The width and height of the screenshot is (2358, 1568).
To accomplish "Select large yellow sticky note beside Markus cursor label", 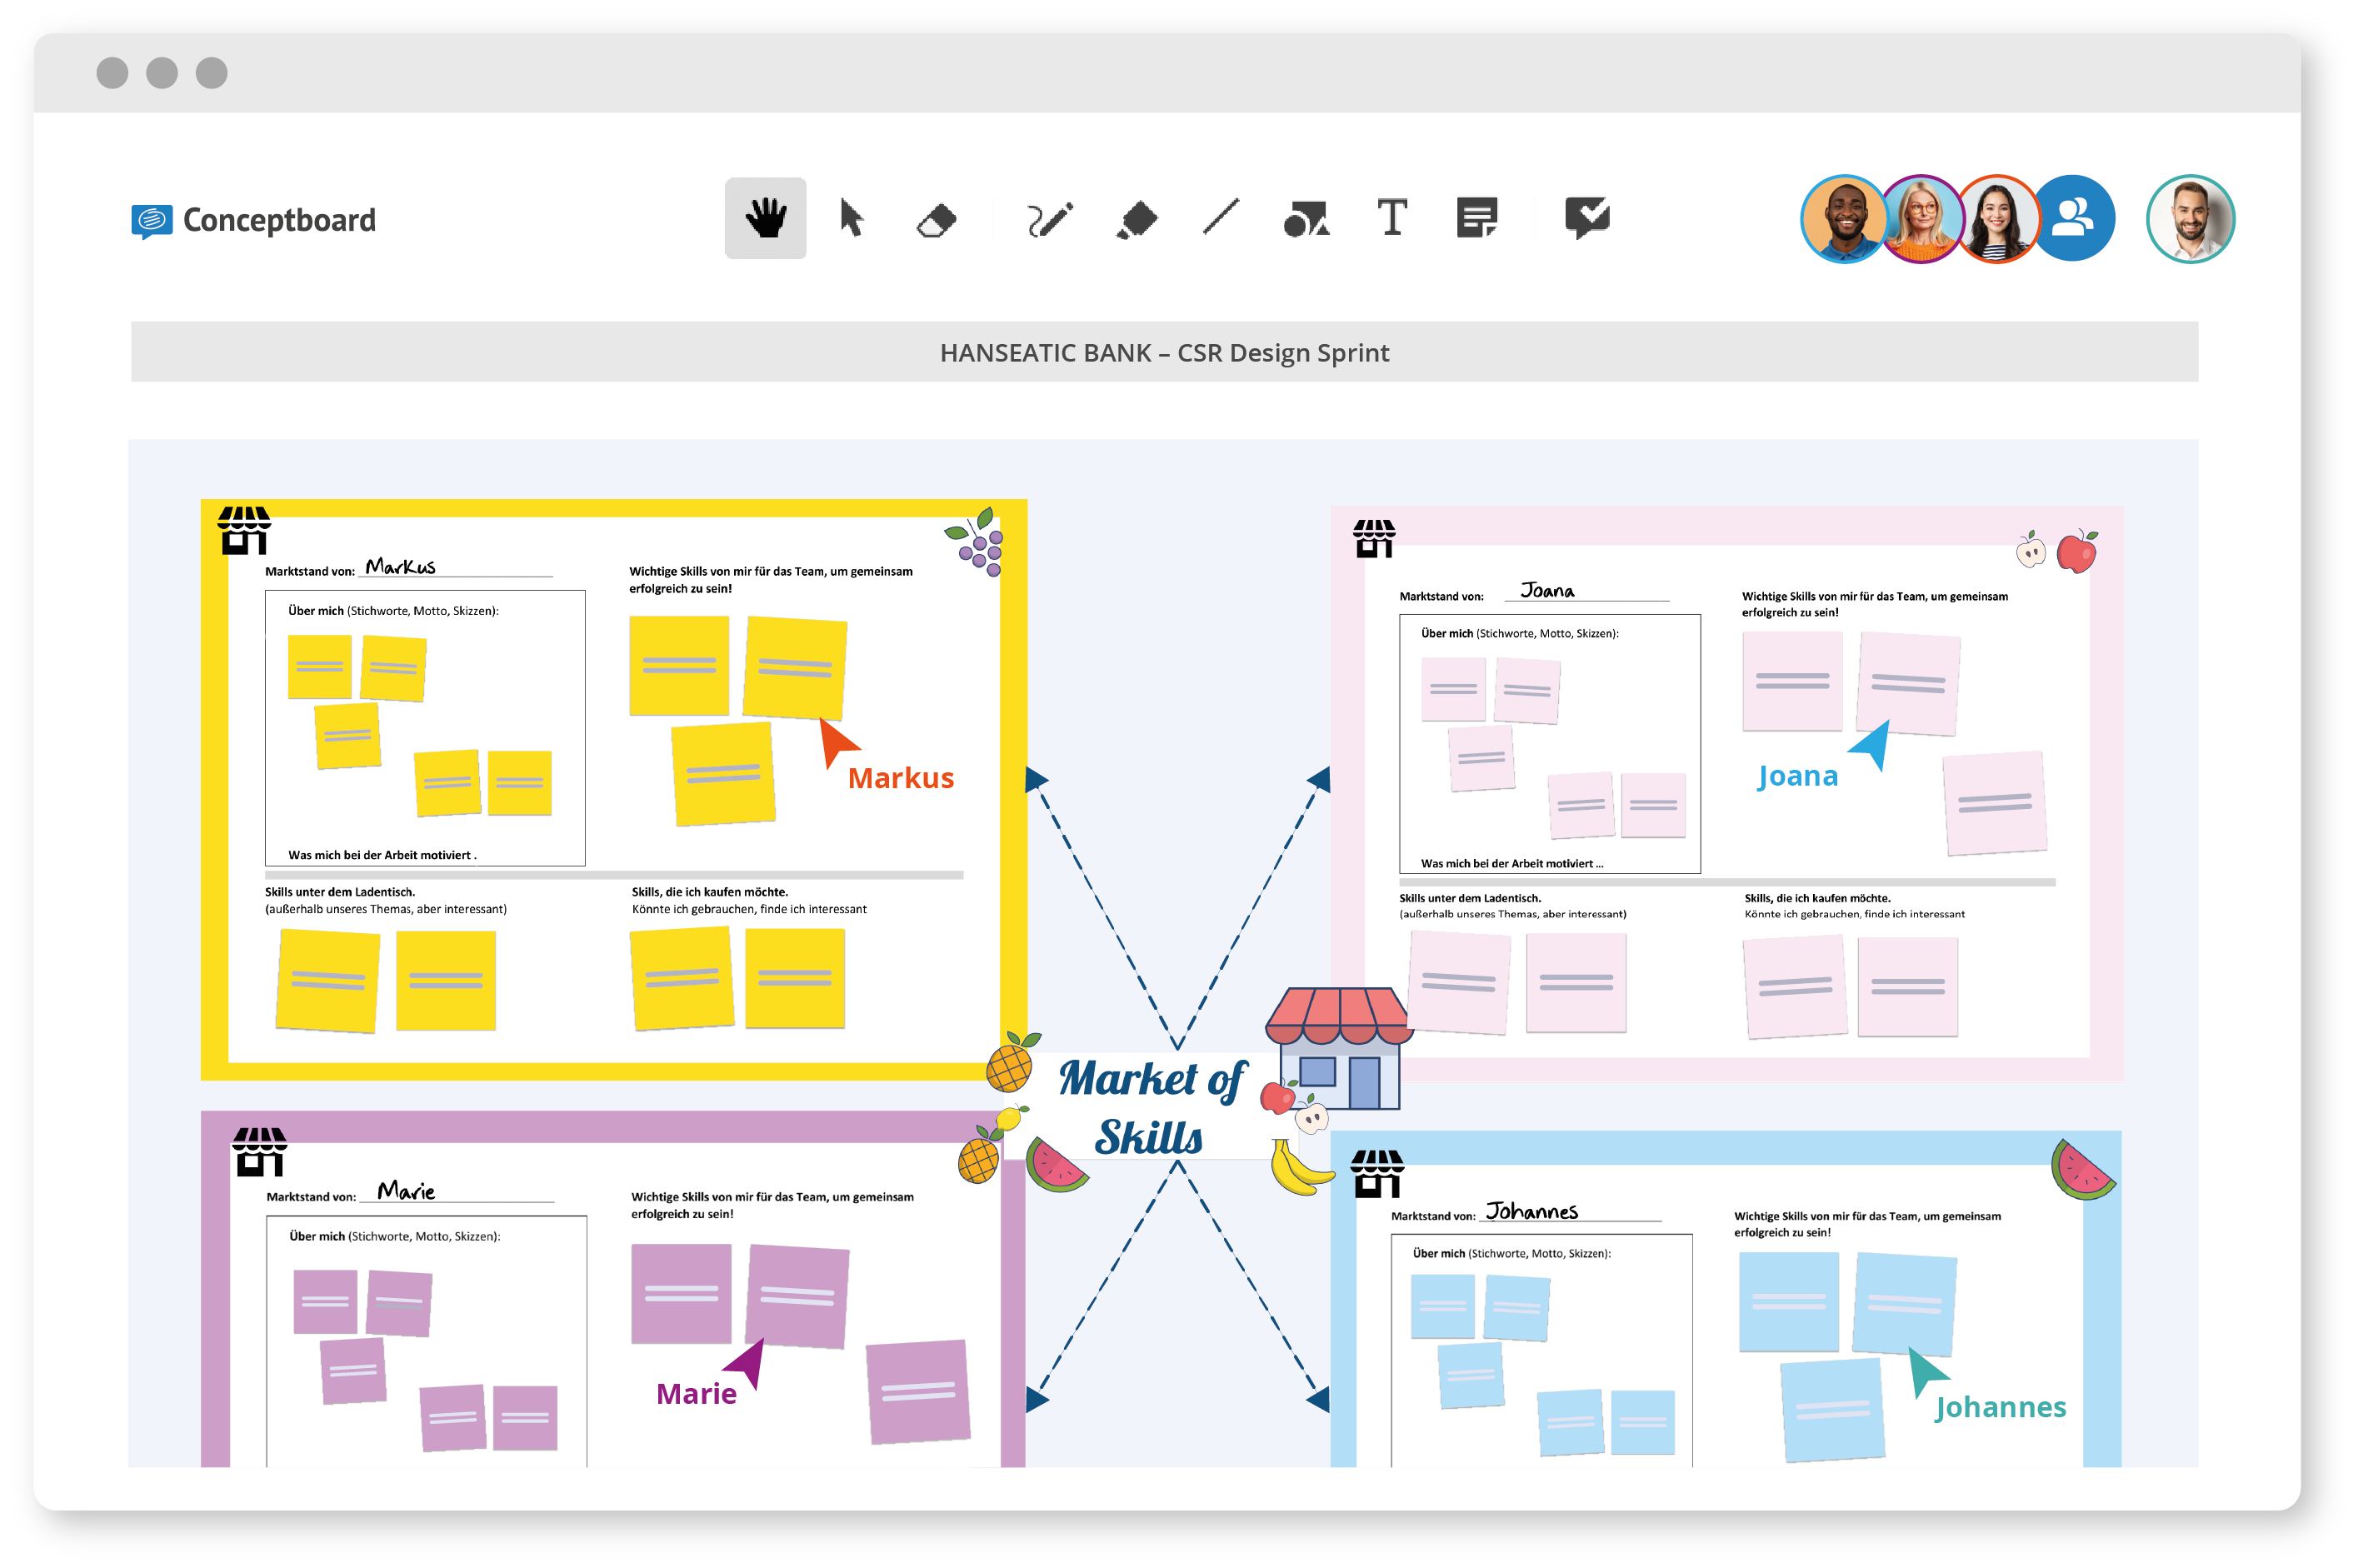I will pos(724,775).
